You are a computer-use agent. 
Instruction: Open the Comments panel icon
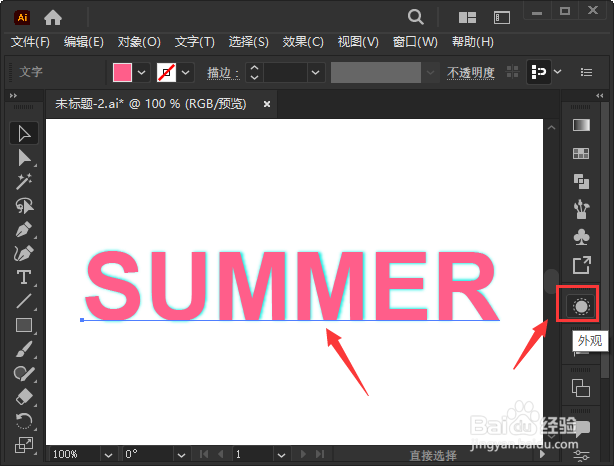point(583,428)
